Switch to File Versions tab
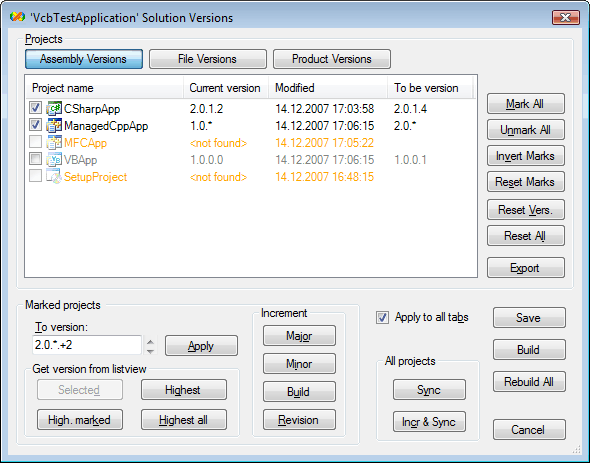The width and height of the screenshot is (590, 463). click(208, 59)
